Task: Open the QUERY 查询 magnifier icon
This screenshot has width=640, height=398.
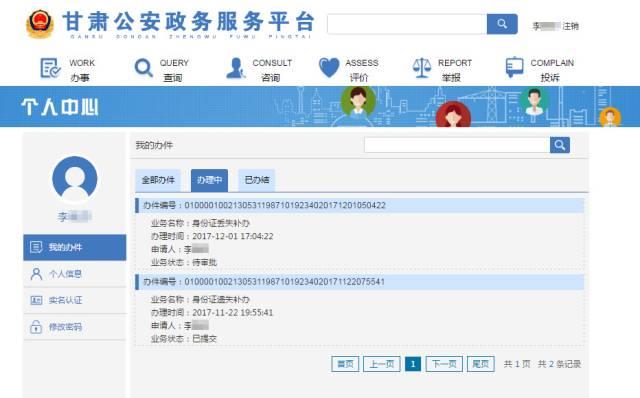Action: coord(143,68)
